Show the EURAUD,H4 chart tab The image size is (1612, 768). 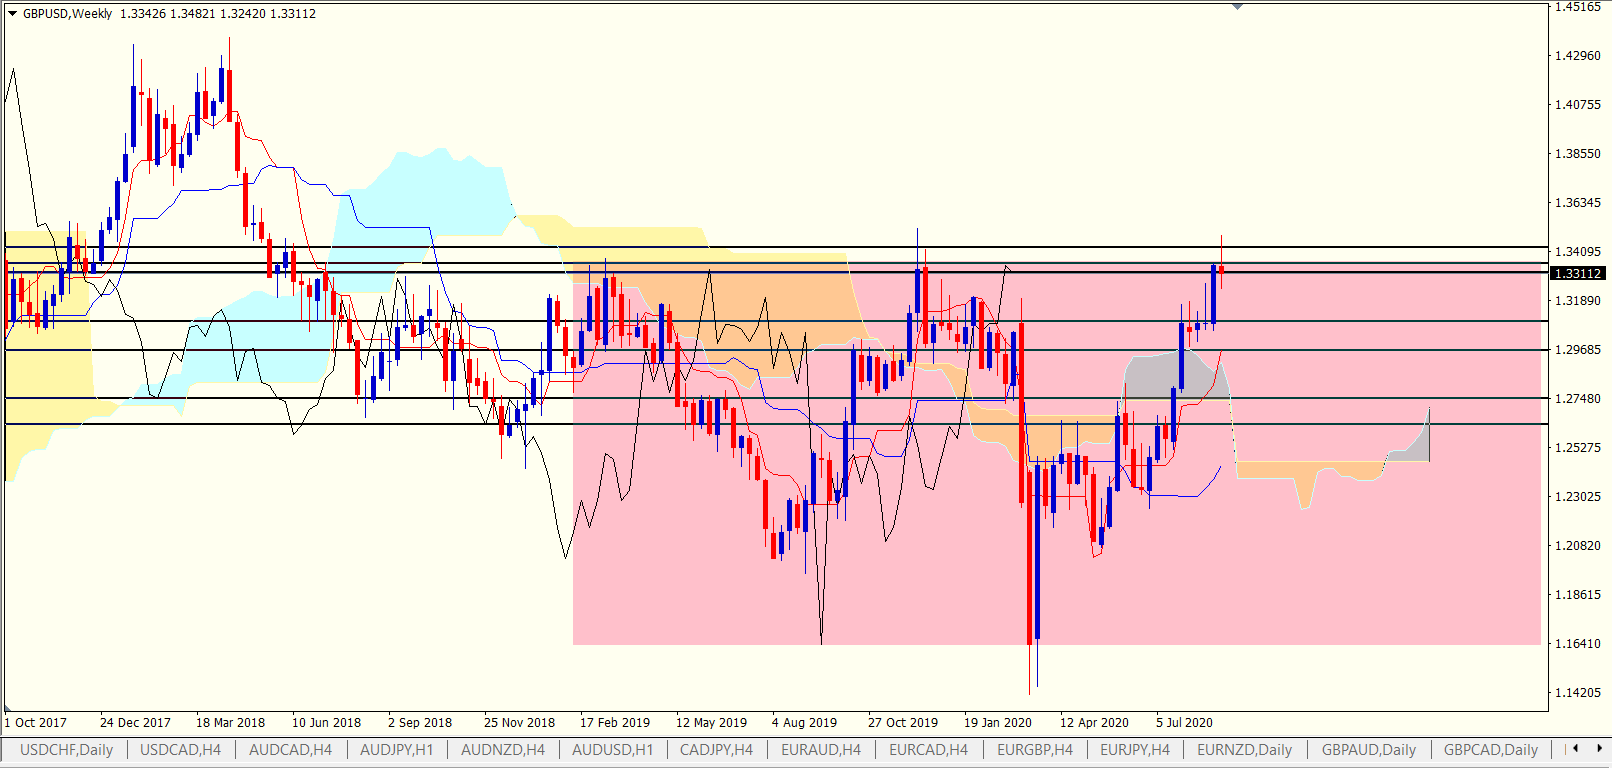821,750
